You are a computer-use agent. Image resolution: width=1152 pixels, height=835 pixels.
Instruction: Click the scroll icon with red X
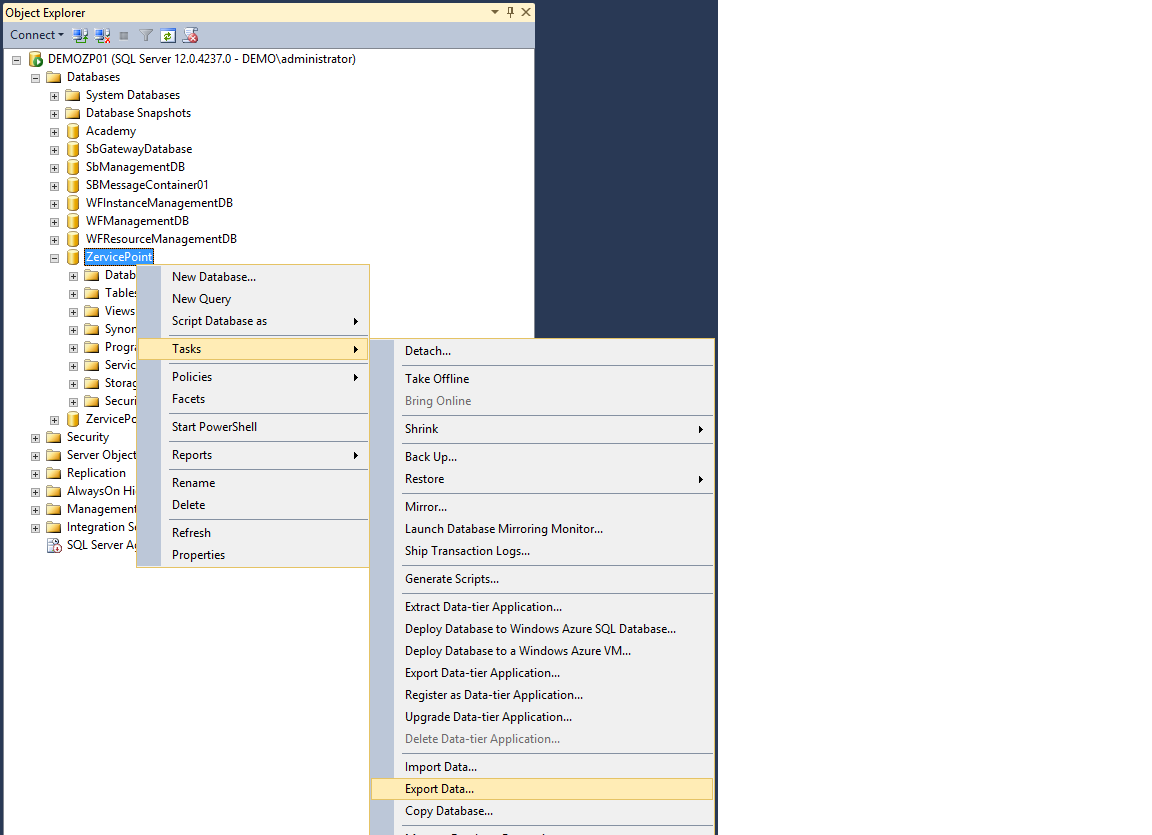[190, 34]
